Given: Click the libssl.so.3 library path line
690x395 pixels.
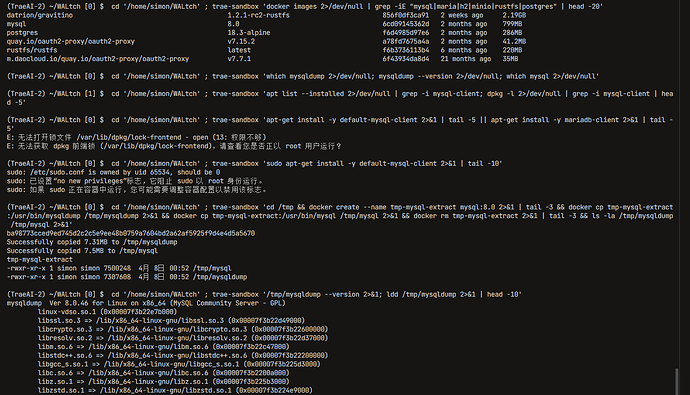Looking at the screenshot, I should 171,321.
